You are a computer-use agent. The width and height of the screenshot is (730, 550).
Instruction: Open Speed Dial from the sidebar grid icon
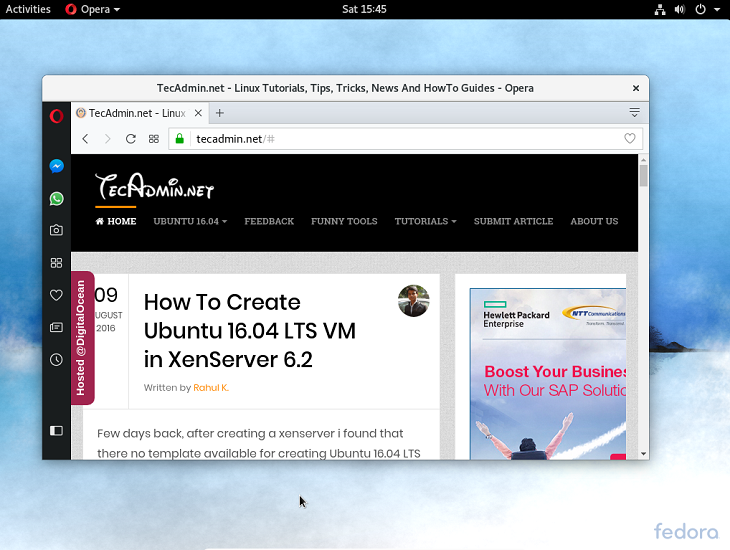(56, 263)
